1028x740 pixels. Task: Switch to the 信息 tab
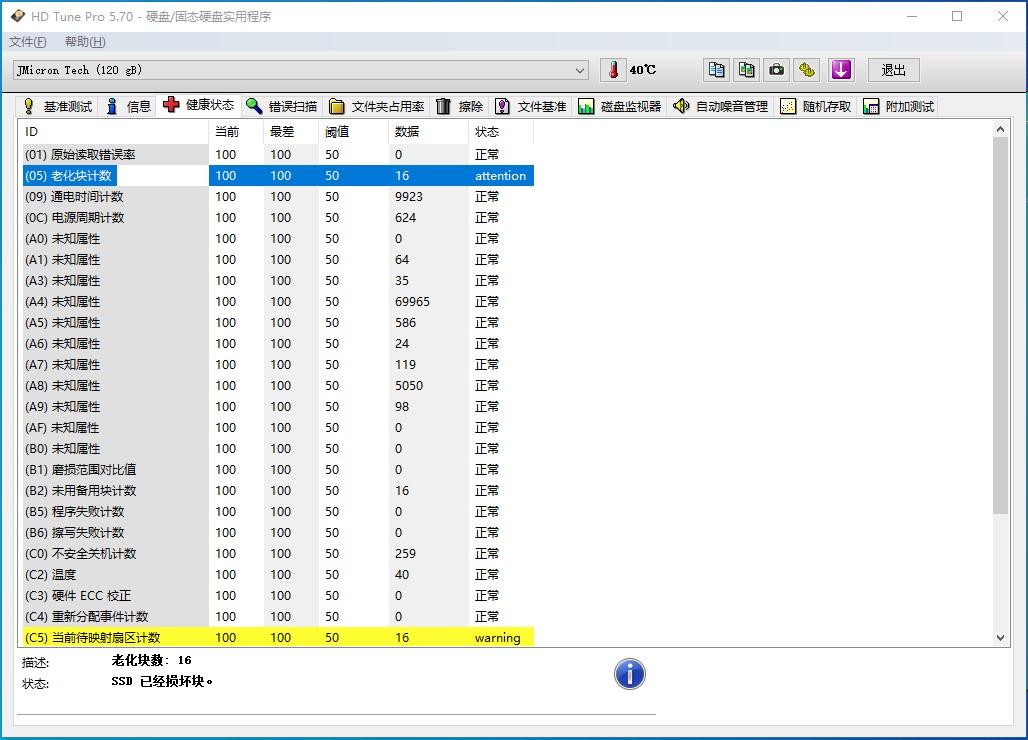coord(128,106)
